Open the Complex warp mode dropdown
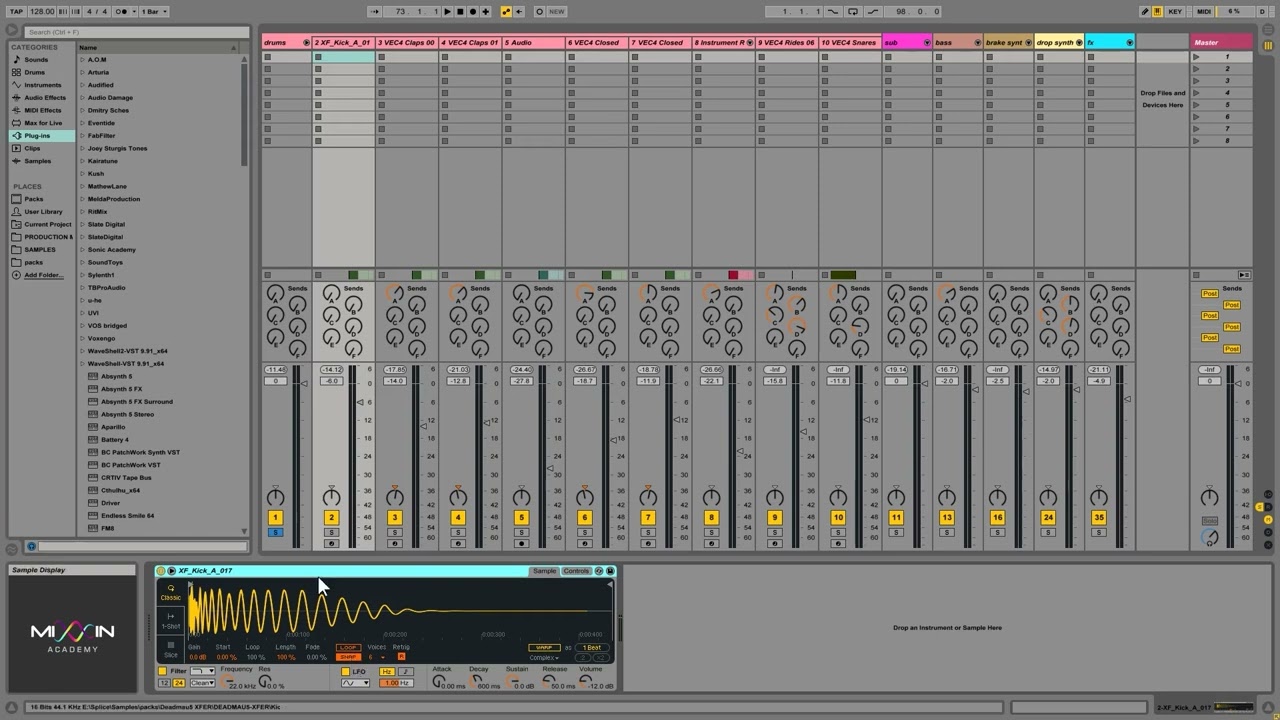Screen dimensions: 1280x720 click(544, 658)
